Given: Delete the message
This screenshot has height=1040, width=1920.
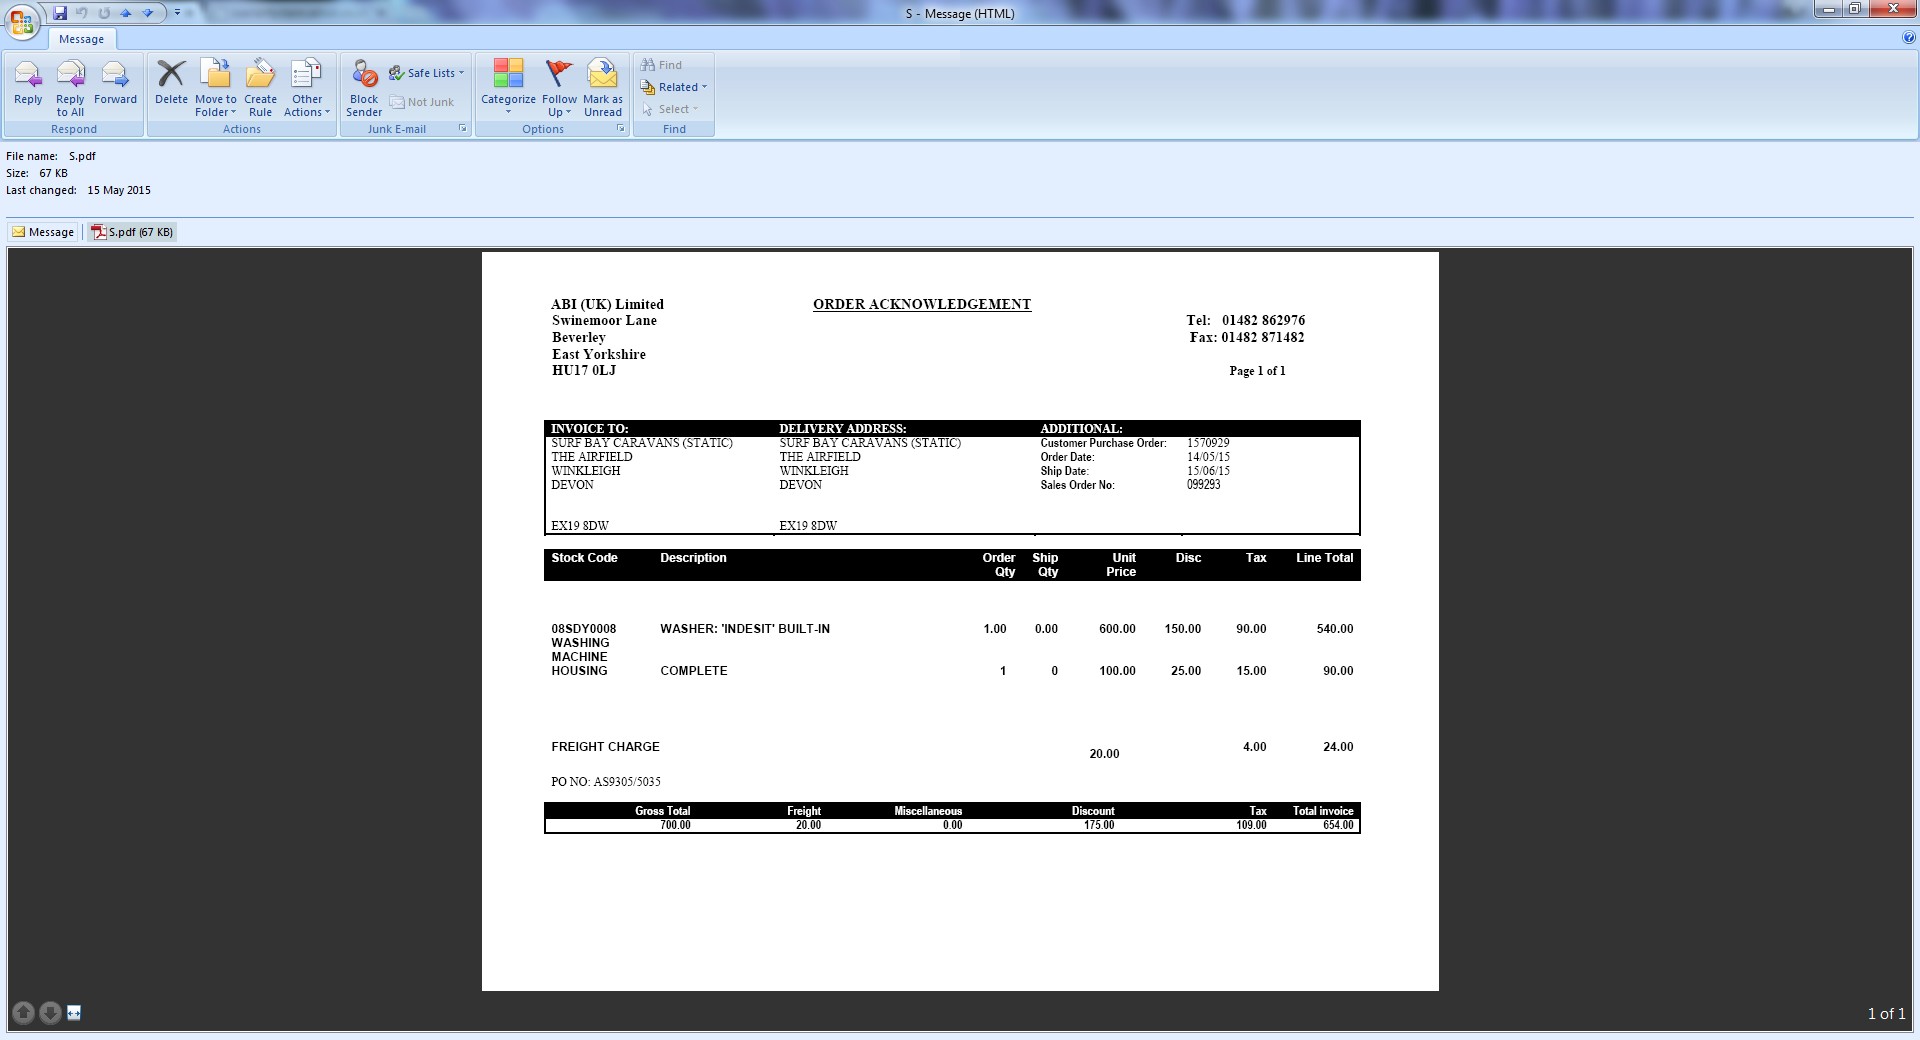Looking at the screenshot, I should (171, 83).
